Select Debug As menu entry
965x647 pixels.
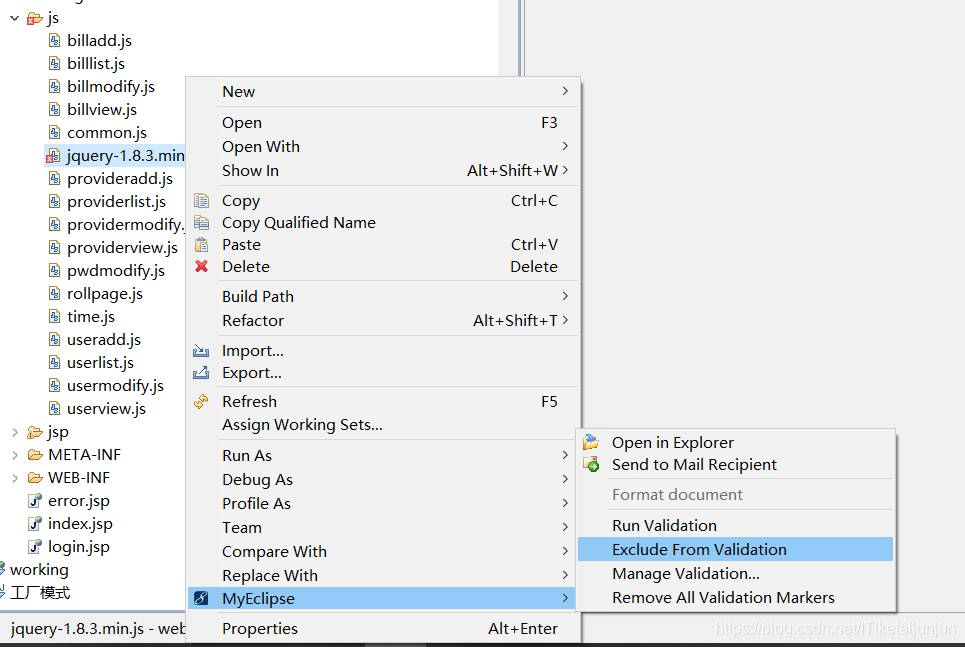coord(382,480)
